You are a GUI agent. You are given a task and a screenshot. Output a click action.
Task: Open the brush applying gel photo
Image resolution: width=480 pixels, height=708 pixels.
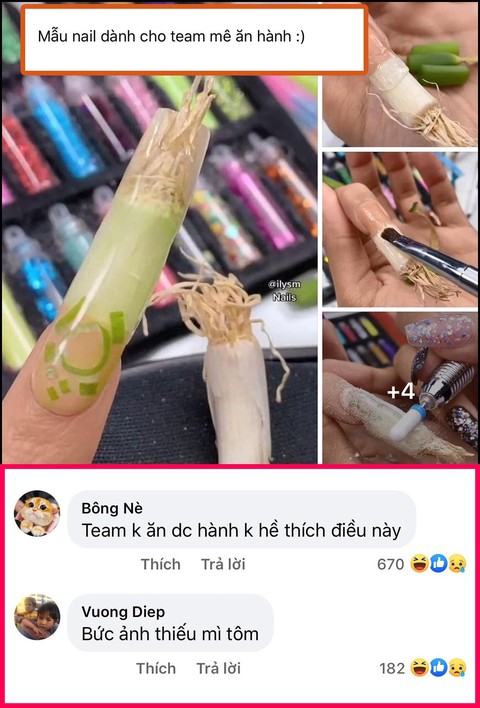[x=400, y=229]
